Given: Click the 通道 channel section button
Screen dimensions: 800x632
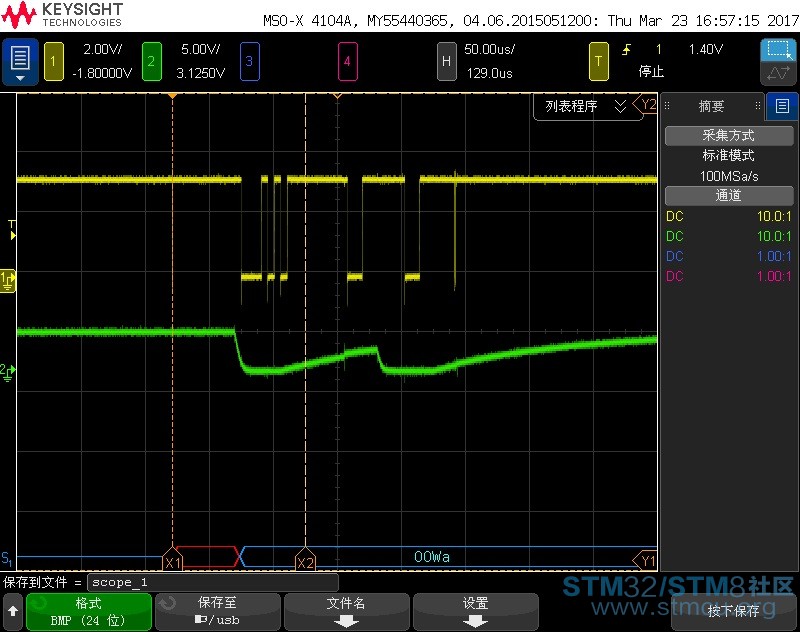Looking at the screenshot, I should point(729,196).
